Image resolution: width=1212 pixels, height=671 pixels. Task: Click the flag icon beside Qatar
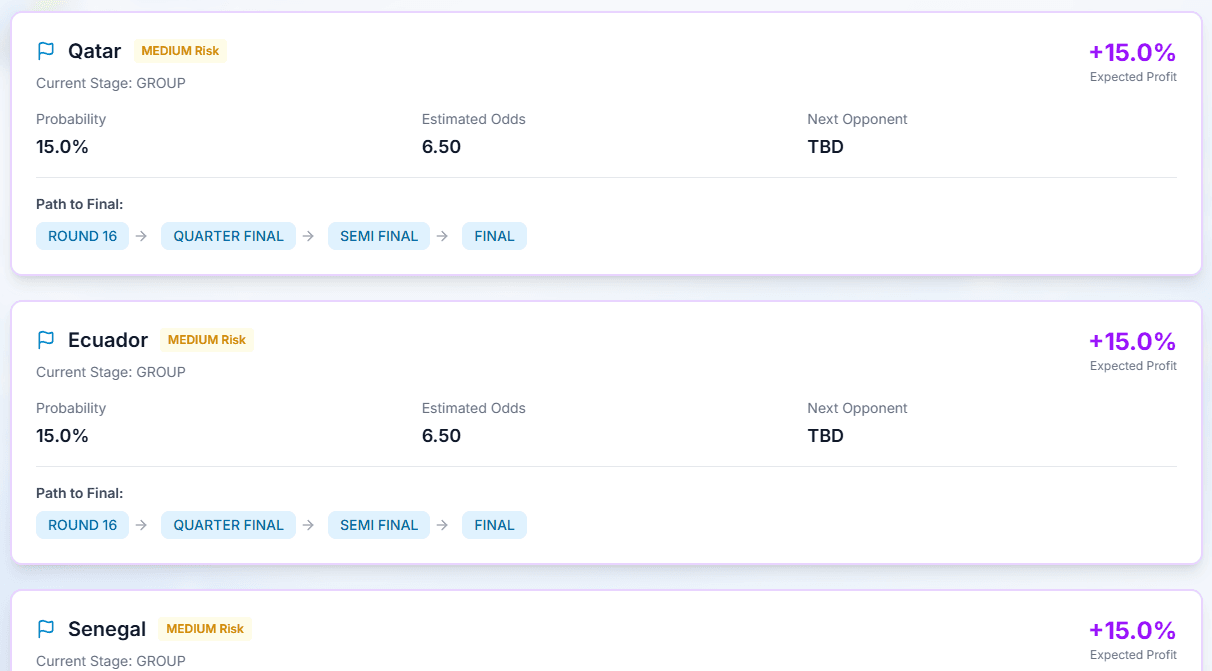(x=45, y=51)
